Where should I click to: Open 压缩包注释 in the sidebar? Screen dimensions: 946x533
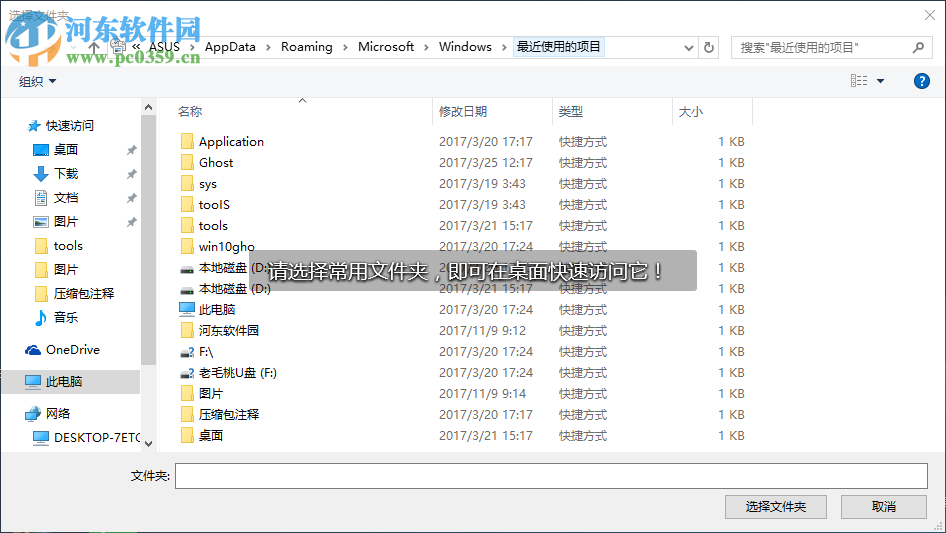[x=74, y=293]
